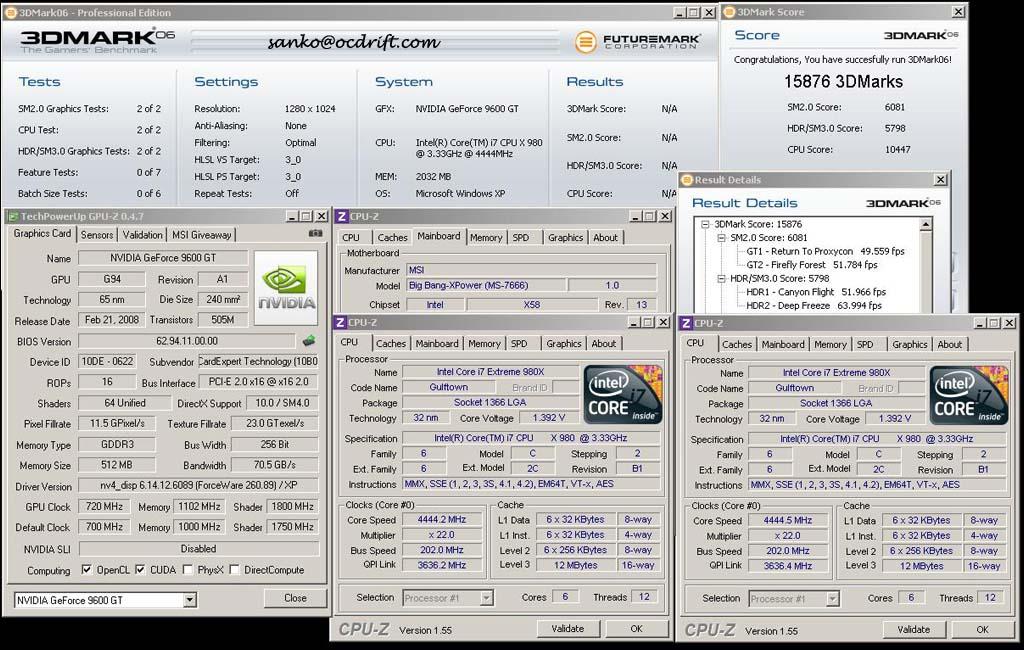1024x650 pixels.
Task: Click CPU Score 10447 in Score window
Action: [897, 150]
